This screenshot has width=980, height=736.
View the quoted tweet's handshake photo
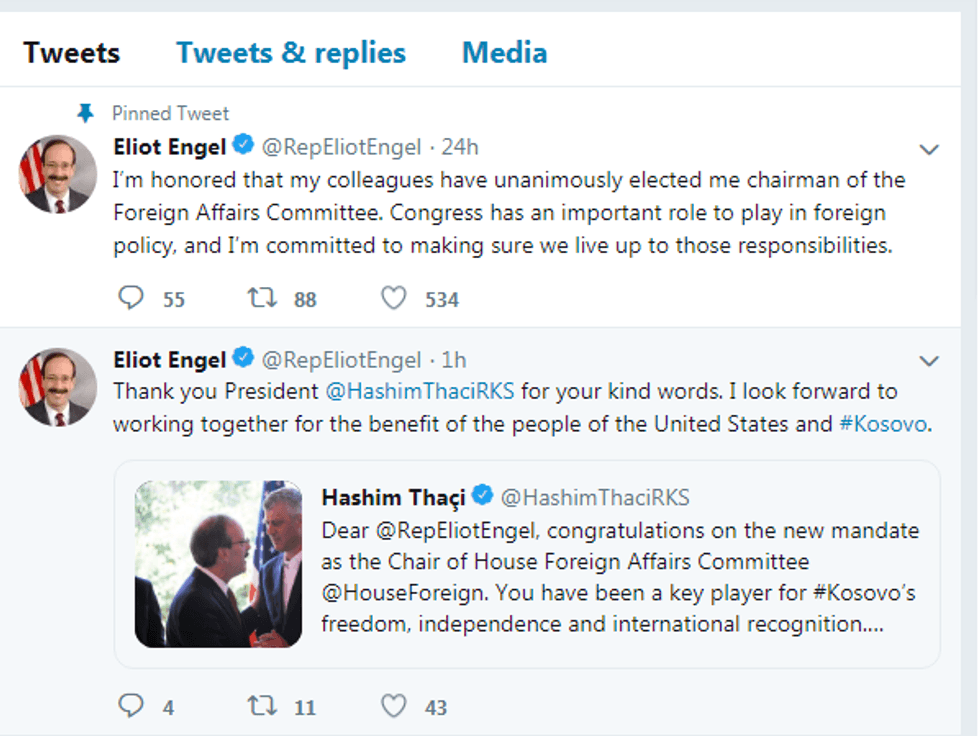[x=218, y=564]
